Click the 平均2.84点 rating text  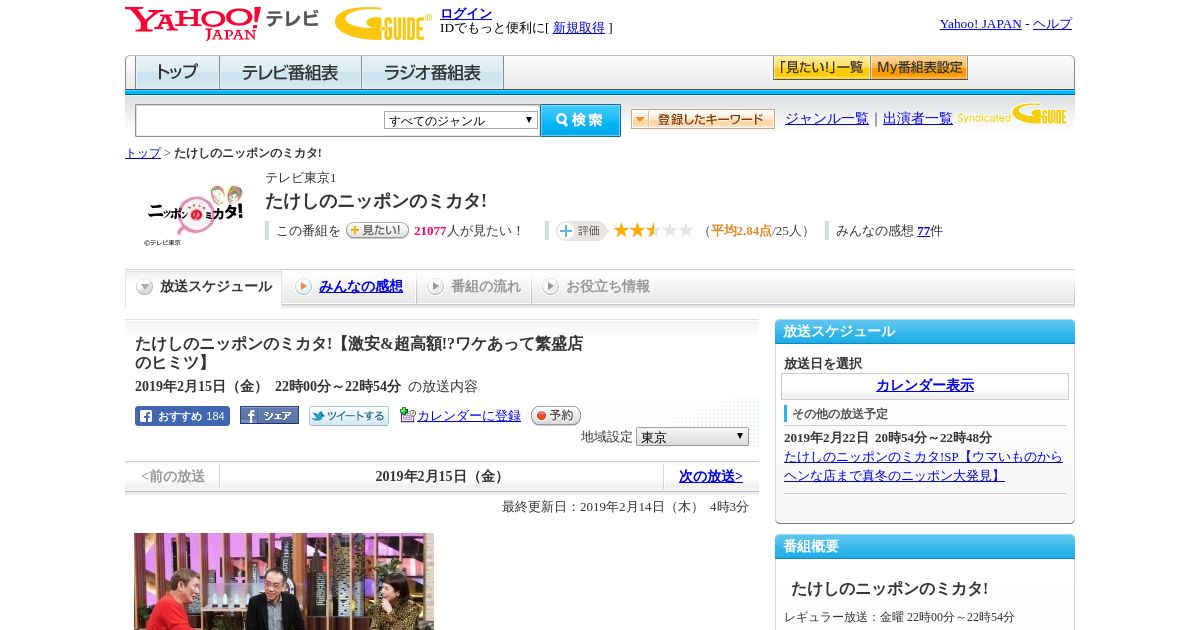(741, 231)
